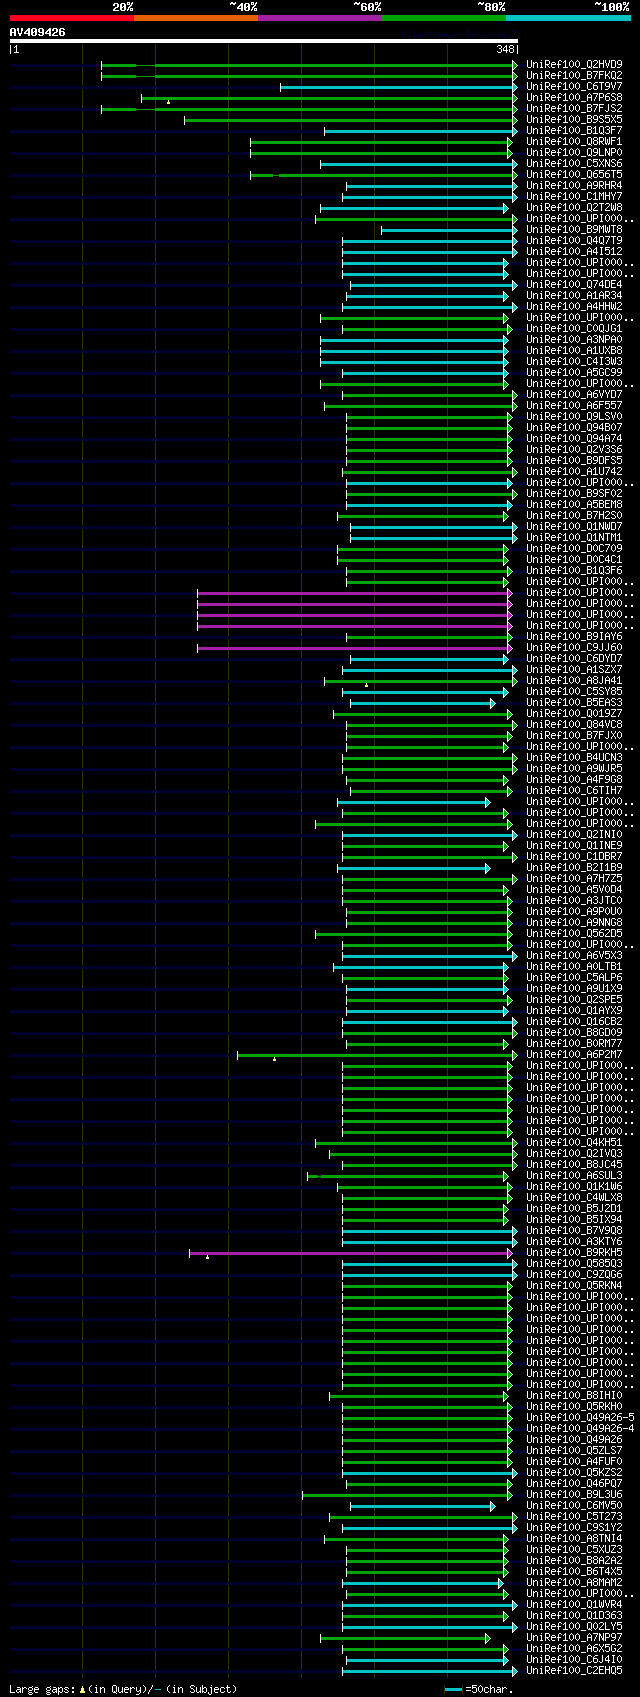This screenshot has height=1697, width=640.
Task: Select the UniRef100_B5EAS3 label
Action: coord(574,703)
